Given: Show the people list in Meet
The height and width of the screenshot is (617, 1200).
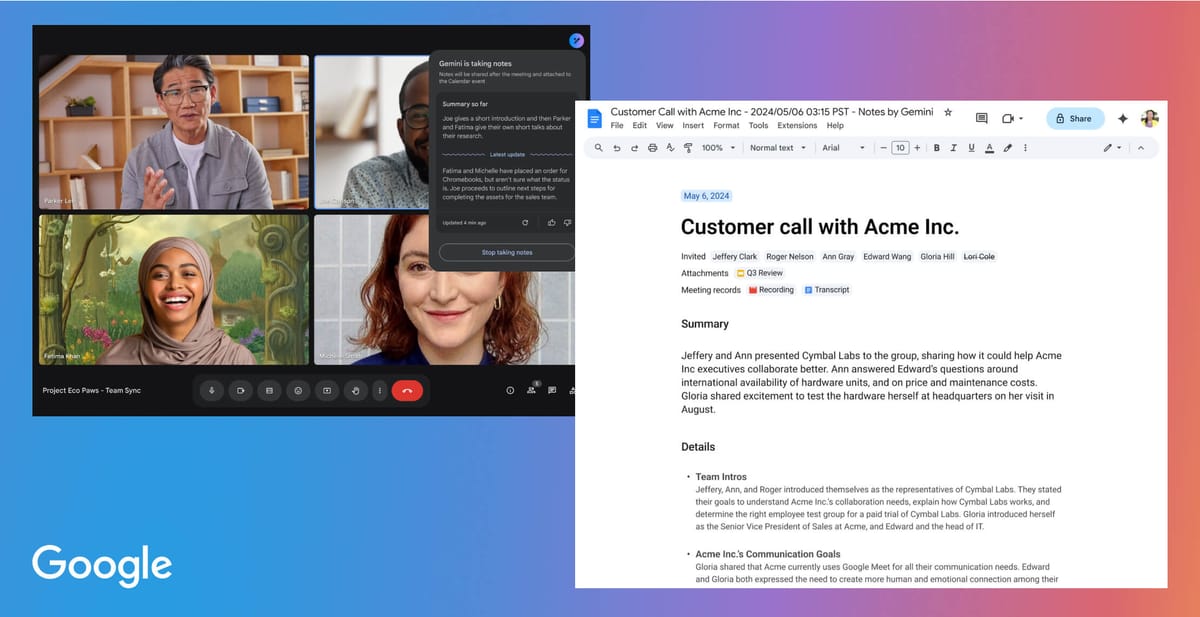Looking at the screenshot, I should pyautogui.click(x=531, y=391).
